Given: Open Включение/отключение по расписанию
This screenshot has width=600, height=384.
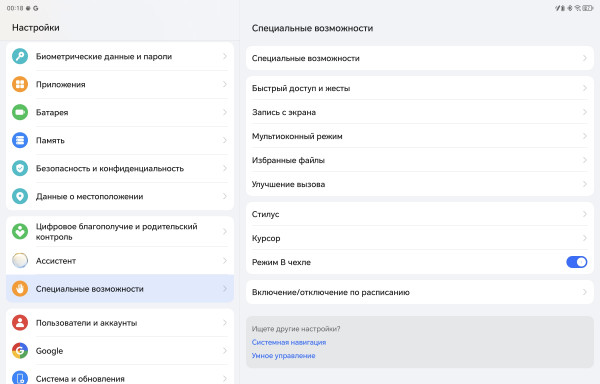Looking at the screenshot, I should [420, 292].
